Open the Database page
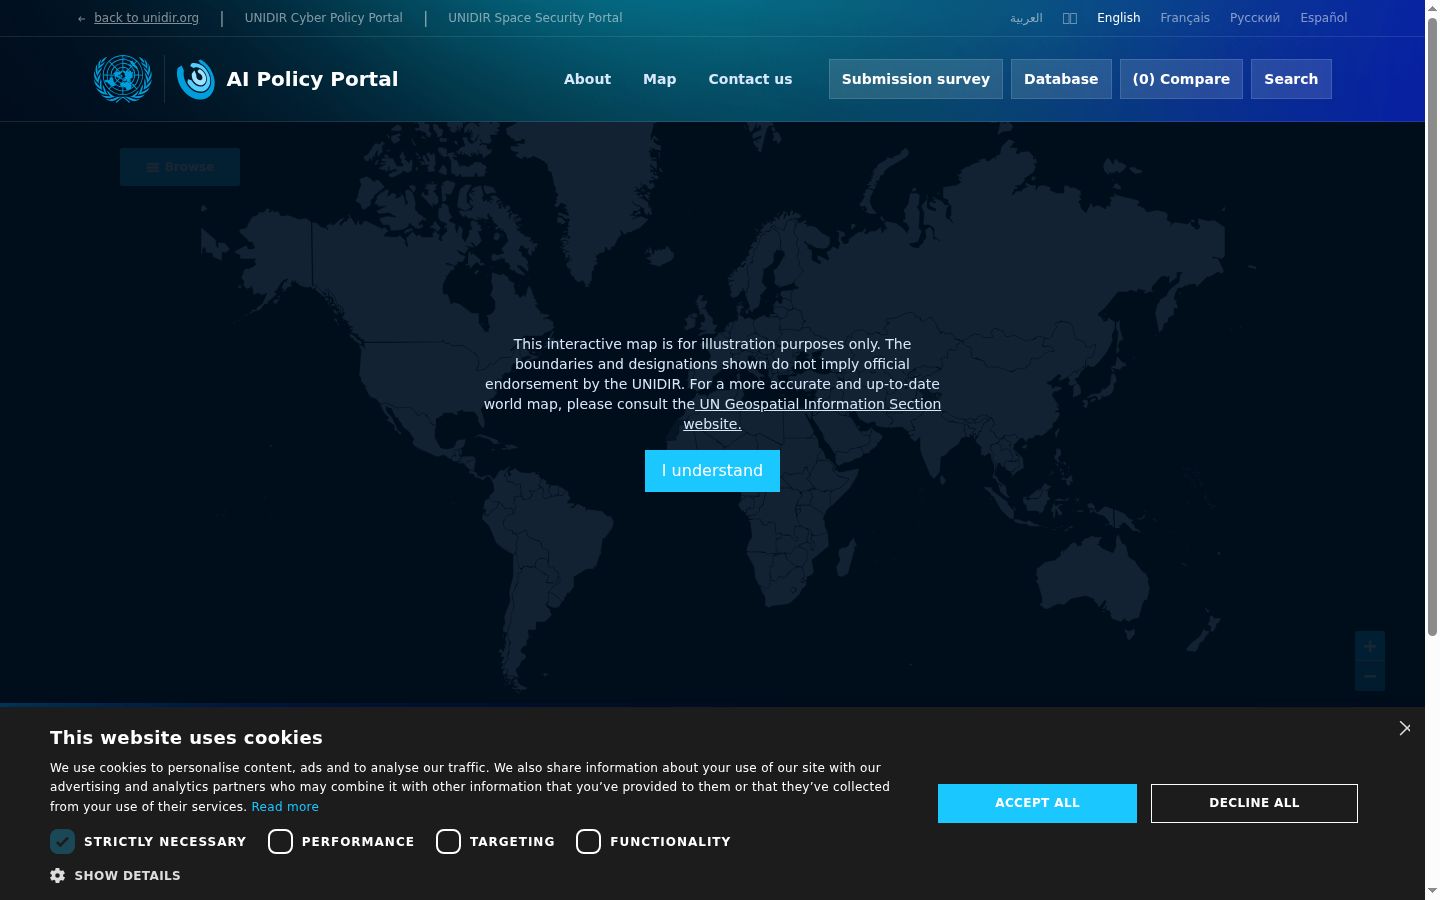1440x900 pixels. click(x=1061, y=79)
